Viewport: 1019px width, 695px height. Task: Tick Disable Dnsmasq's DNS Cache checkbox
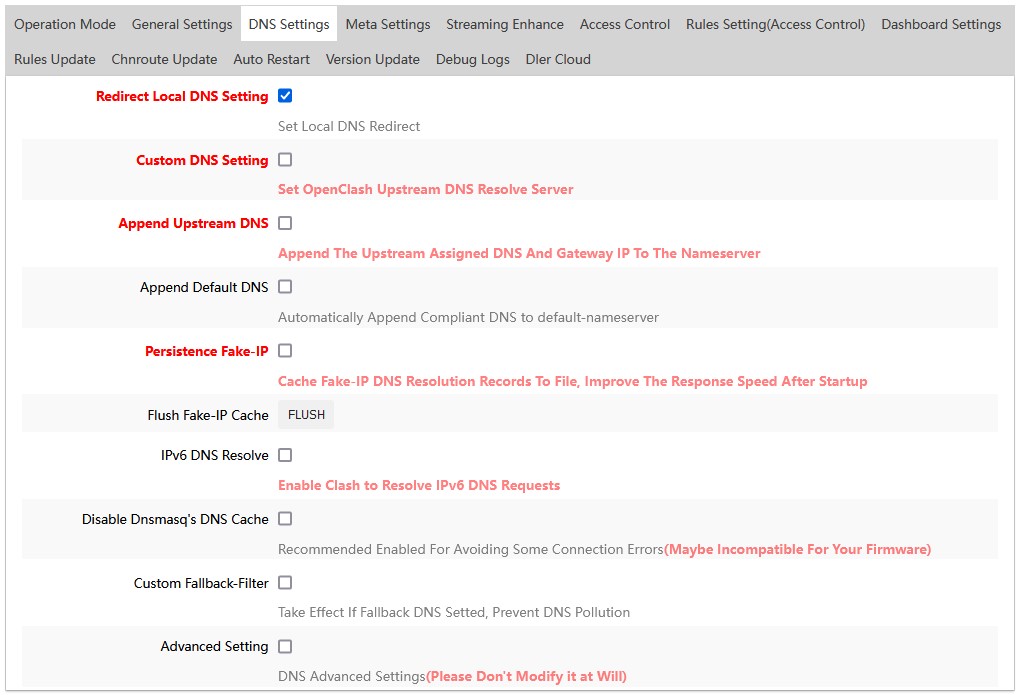[285, 518]
